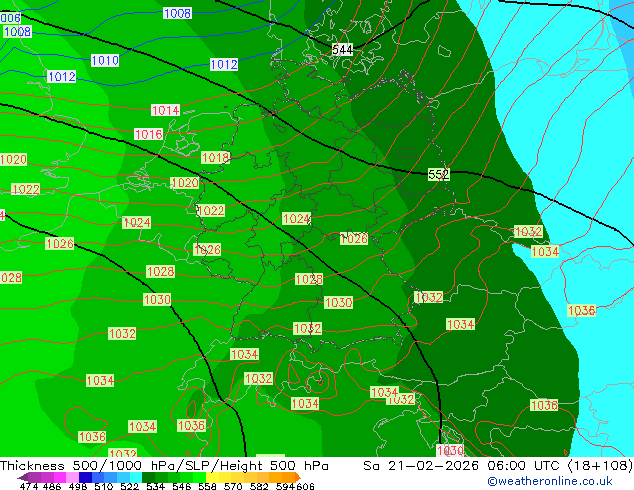Screen dimensions: 634x490
Task: Click the legend value 510
Action: click(104, 486)
